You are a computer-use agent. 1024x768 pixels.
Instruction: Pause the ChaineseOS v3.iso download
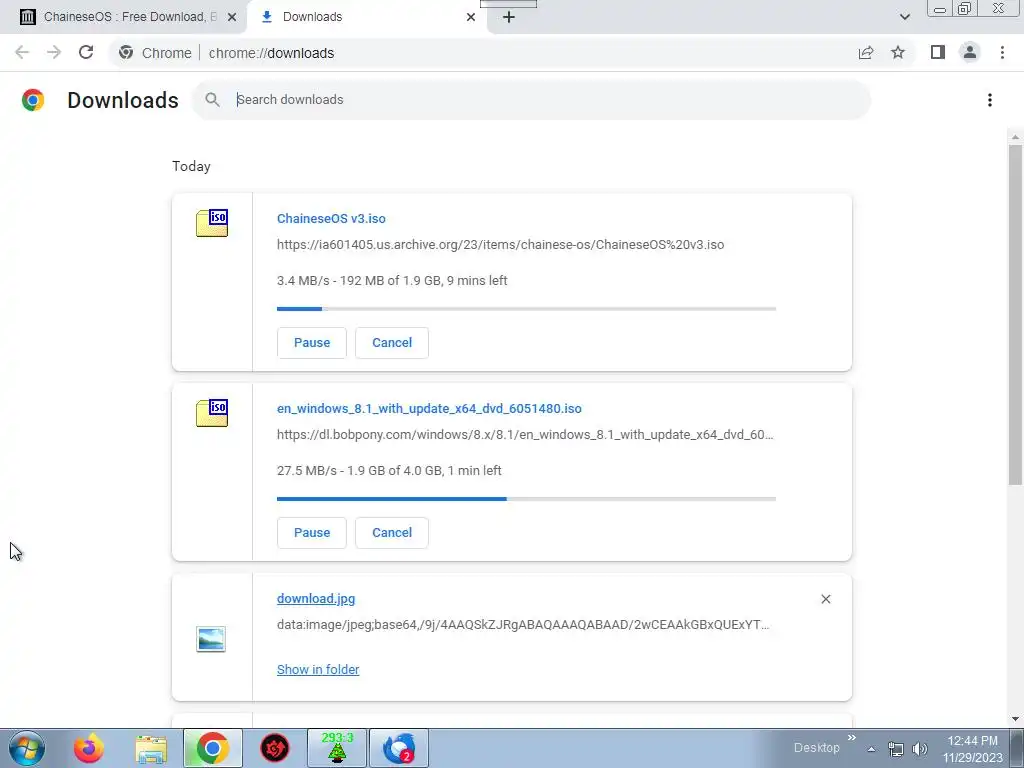[x=312, y=343]
